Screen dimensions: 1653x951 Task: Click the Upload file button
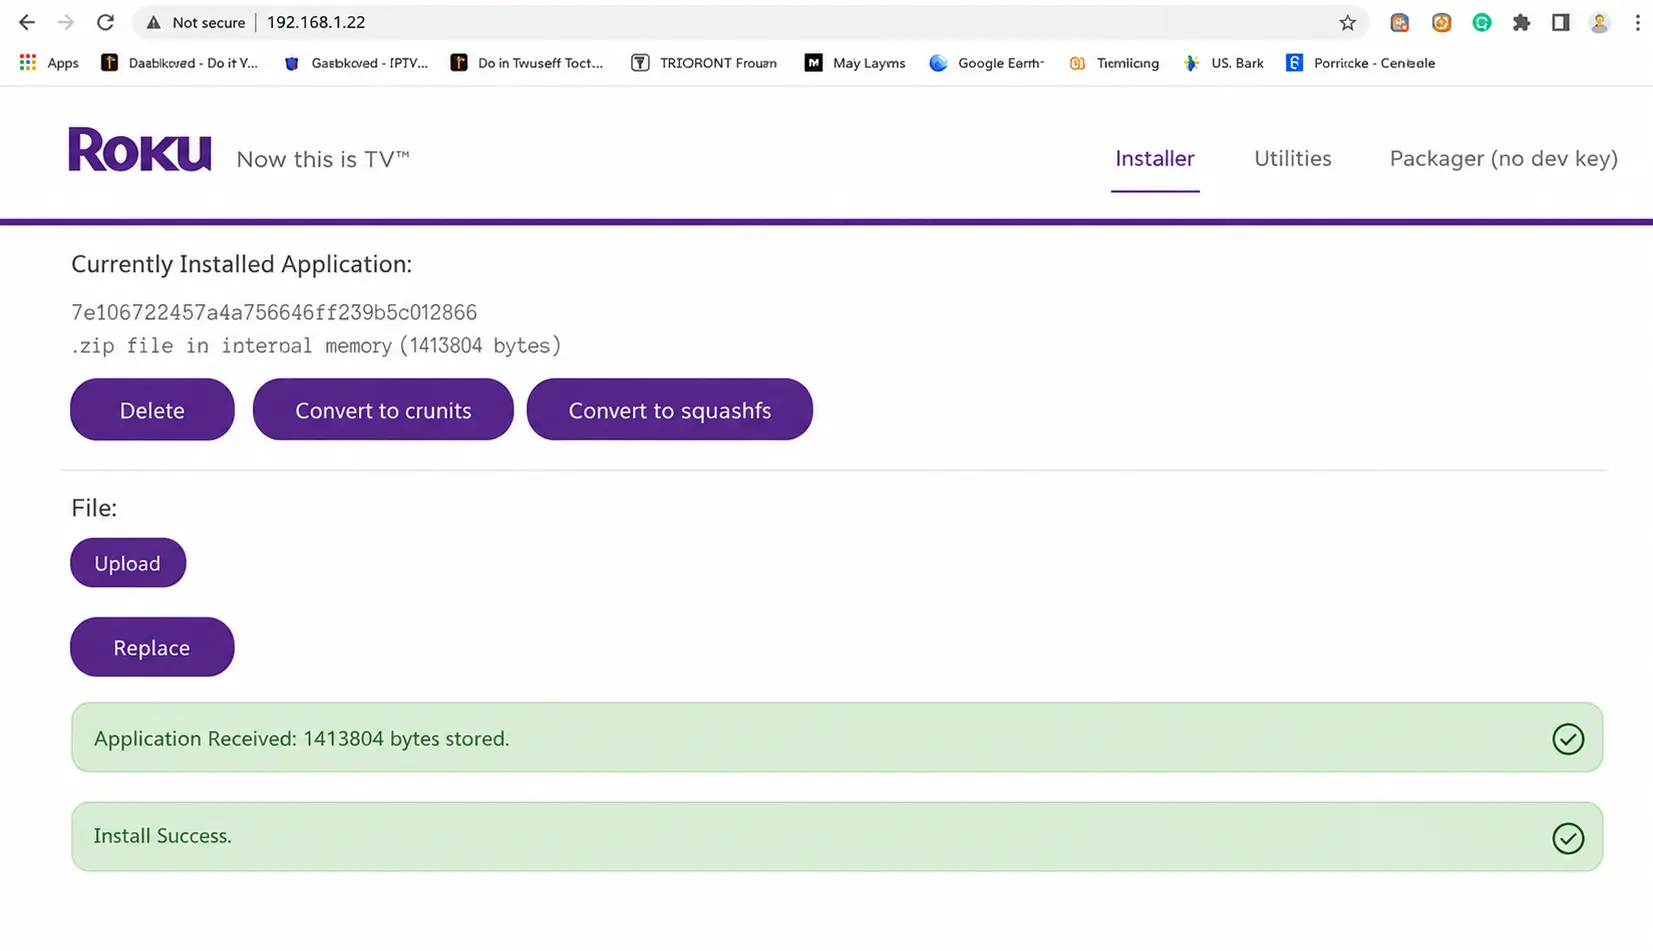pyautogui.click(x=128, y=563)
